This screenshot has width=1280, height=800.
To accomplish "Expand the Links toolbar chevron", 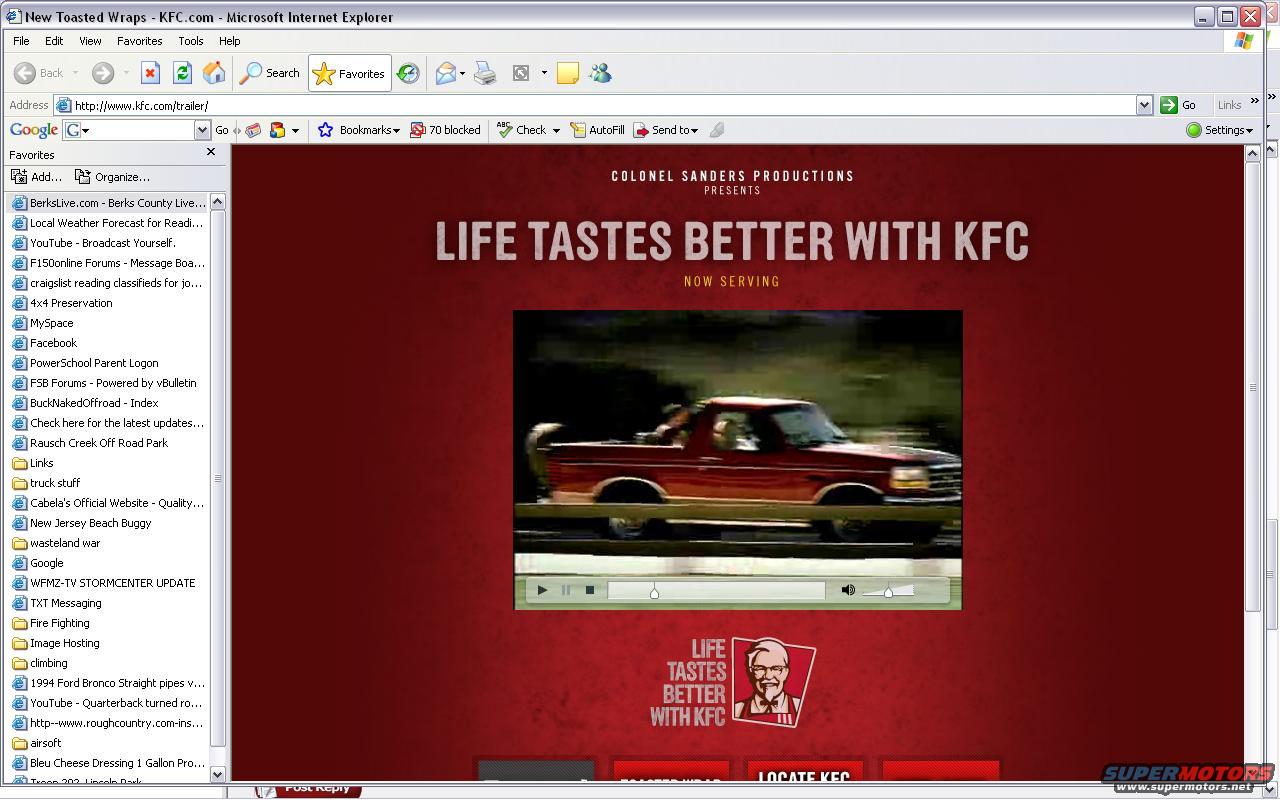I will (x=1254, y=101).
